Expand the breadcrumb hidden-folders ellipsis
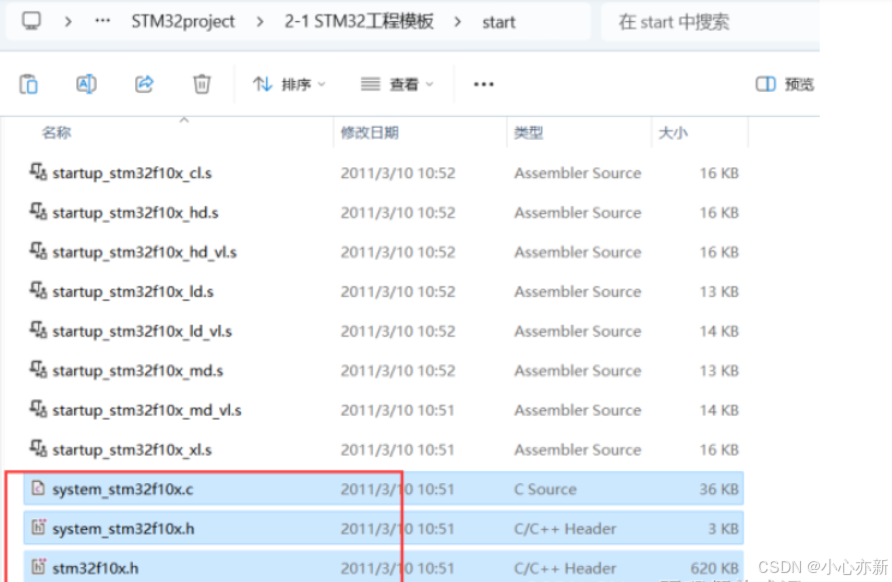The width and height of the screenshot is (892, 582). [102, 21]
